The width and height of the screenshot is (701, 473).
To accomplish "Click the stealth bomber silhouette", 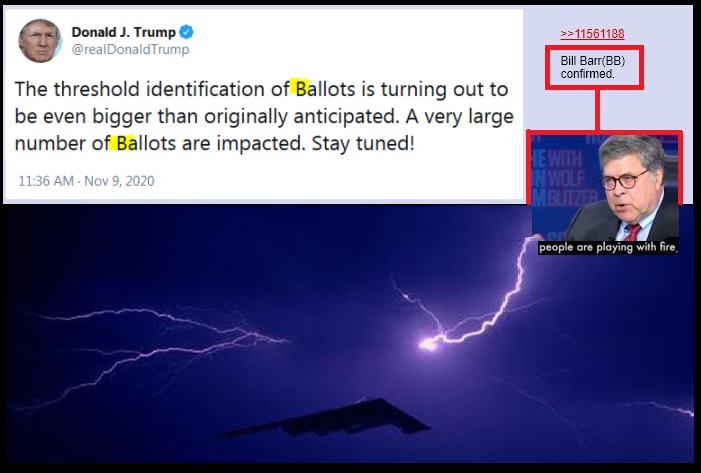I will (326, 418).
